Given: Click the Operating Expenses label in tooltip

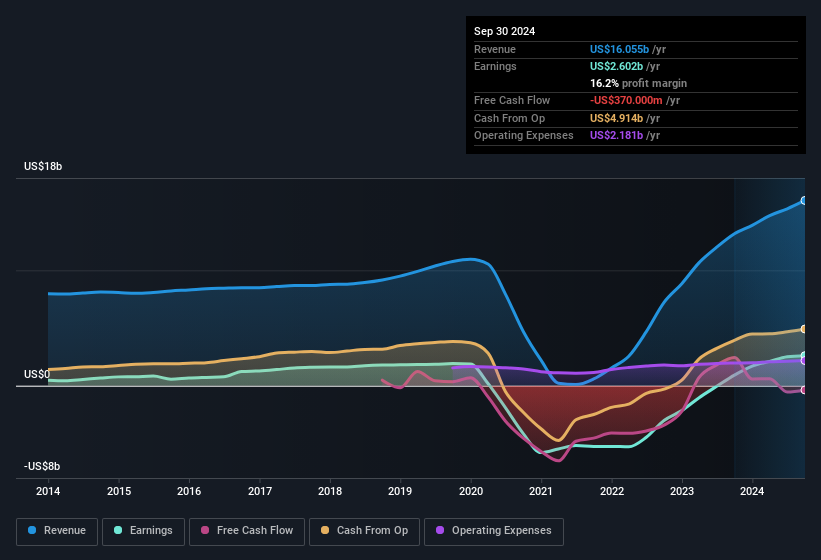Looking at the screenshot, I should tap(524, 135).
